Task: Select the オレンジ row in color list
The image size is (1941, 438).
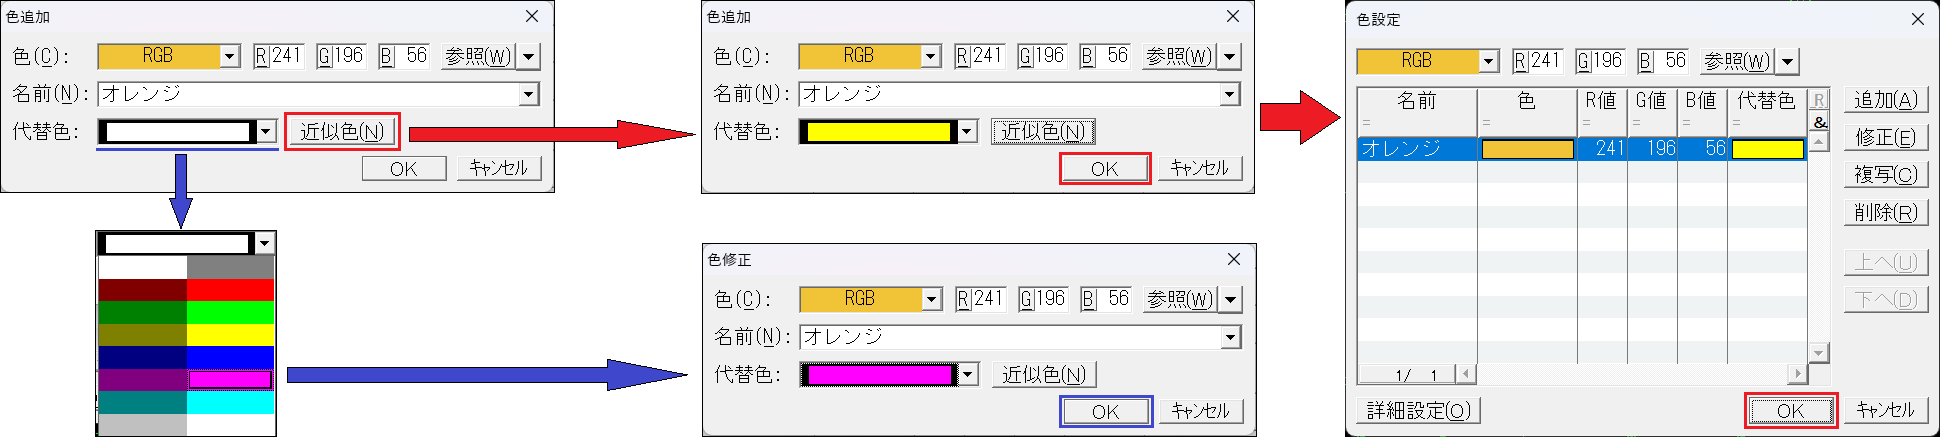Action: 1582,149
